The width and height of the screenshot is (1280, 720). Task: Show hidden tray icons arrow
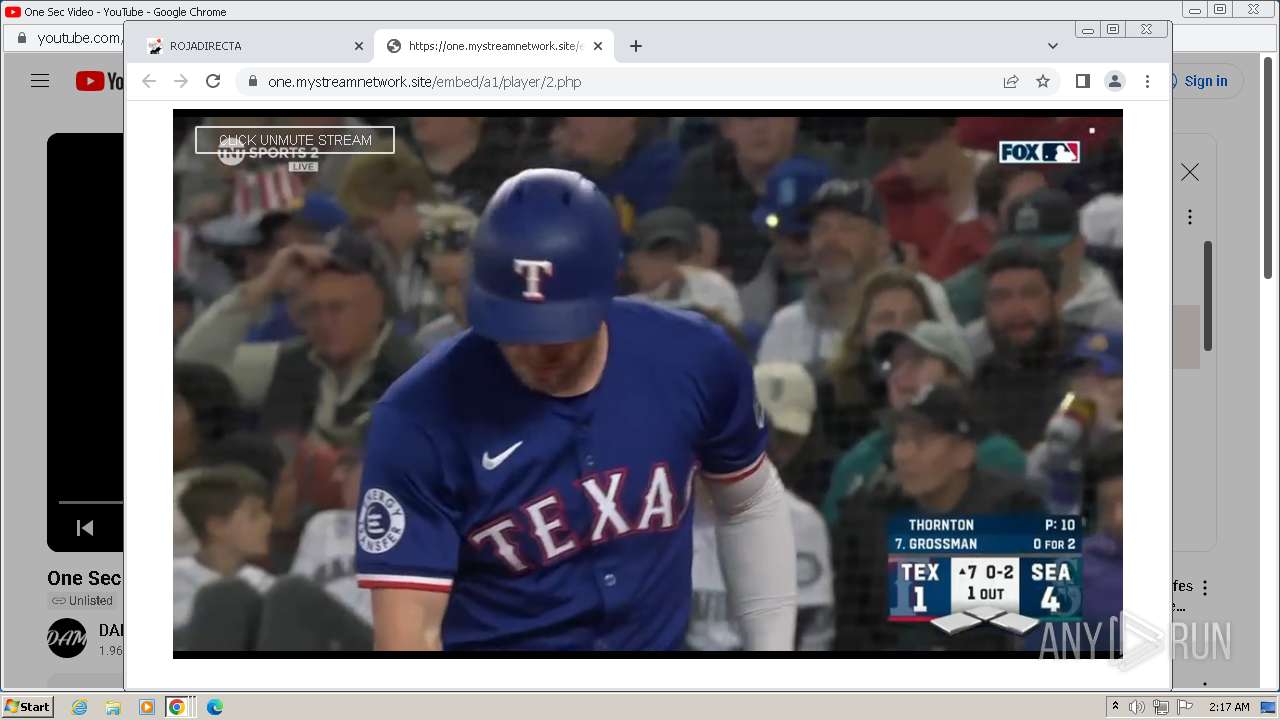(1115, 706)
